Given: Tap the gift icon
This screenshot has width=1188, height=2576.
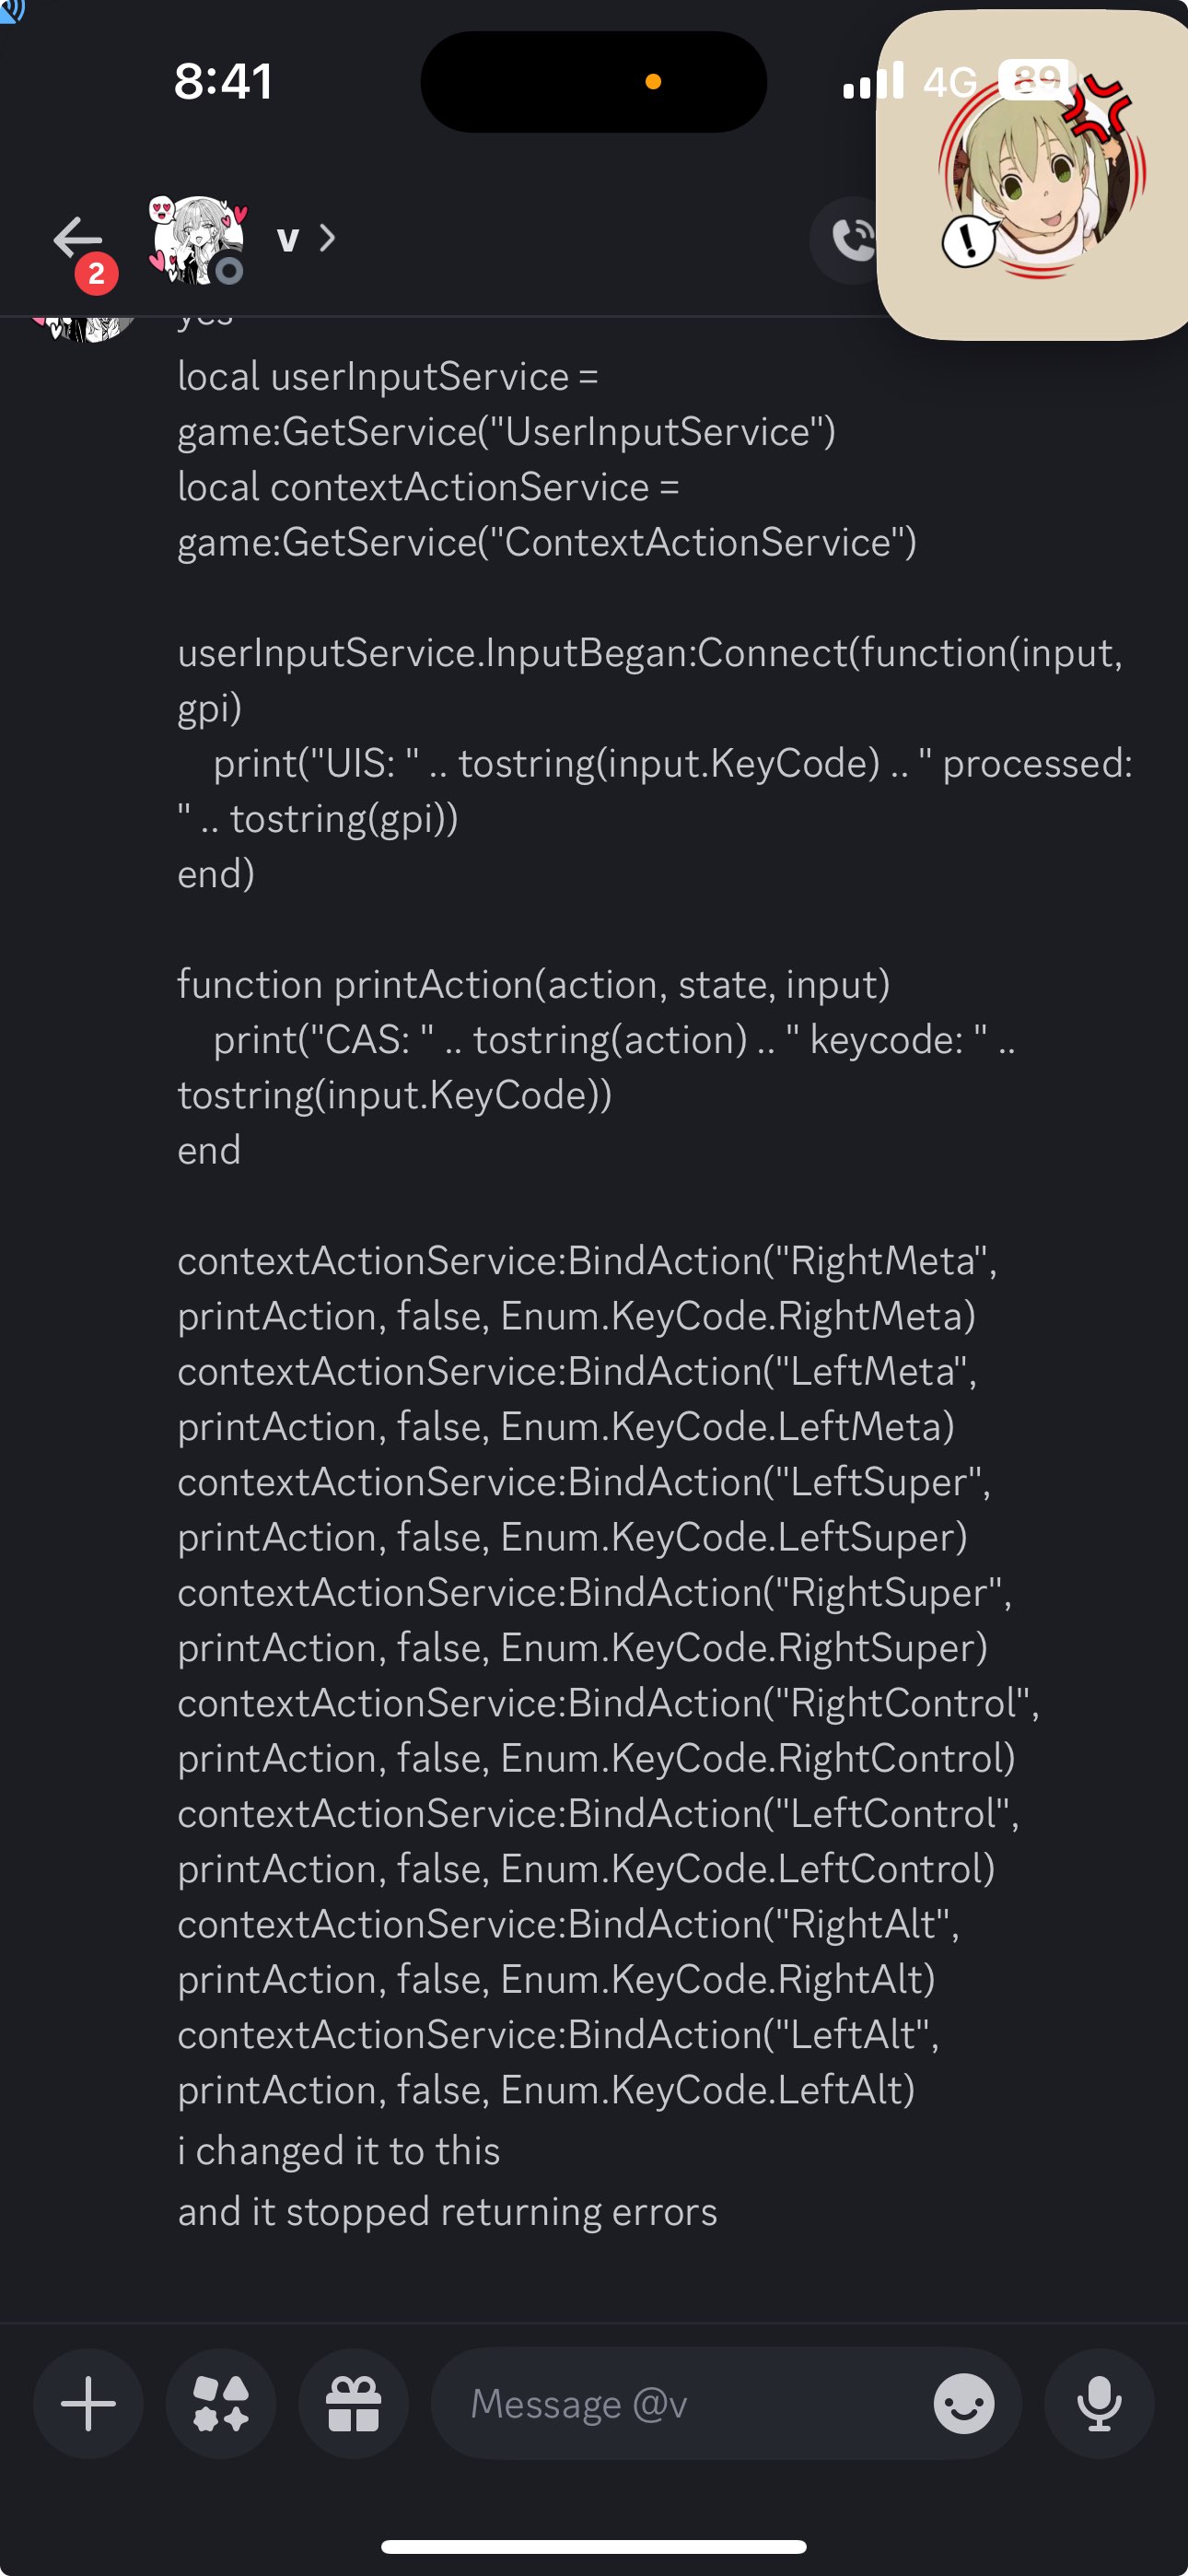Looking at the screenshot, I should pyautogui.click(x=353, y=2403).
